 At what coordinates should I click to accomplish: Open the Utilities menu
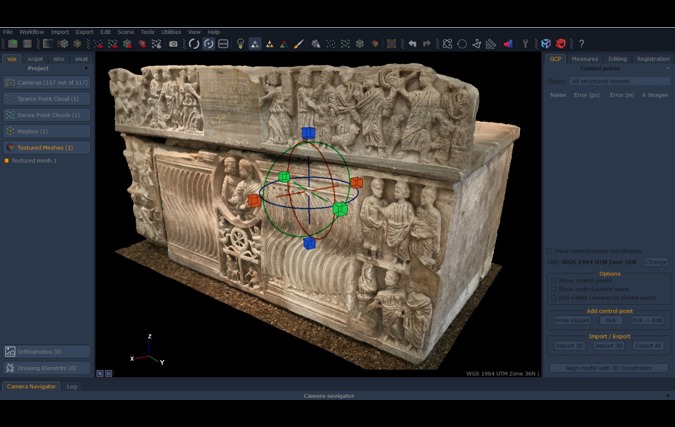click(171, 32)
